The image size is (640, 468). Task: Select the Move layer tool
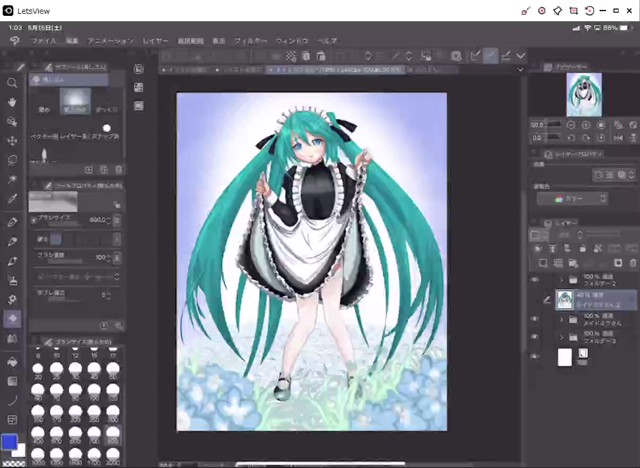pos(12,141)
